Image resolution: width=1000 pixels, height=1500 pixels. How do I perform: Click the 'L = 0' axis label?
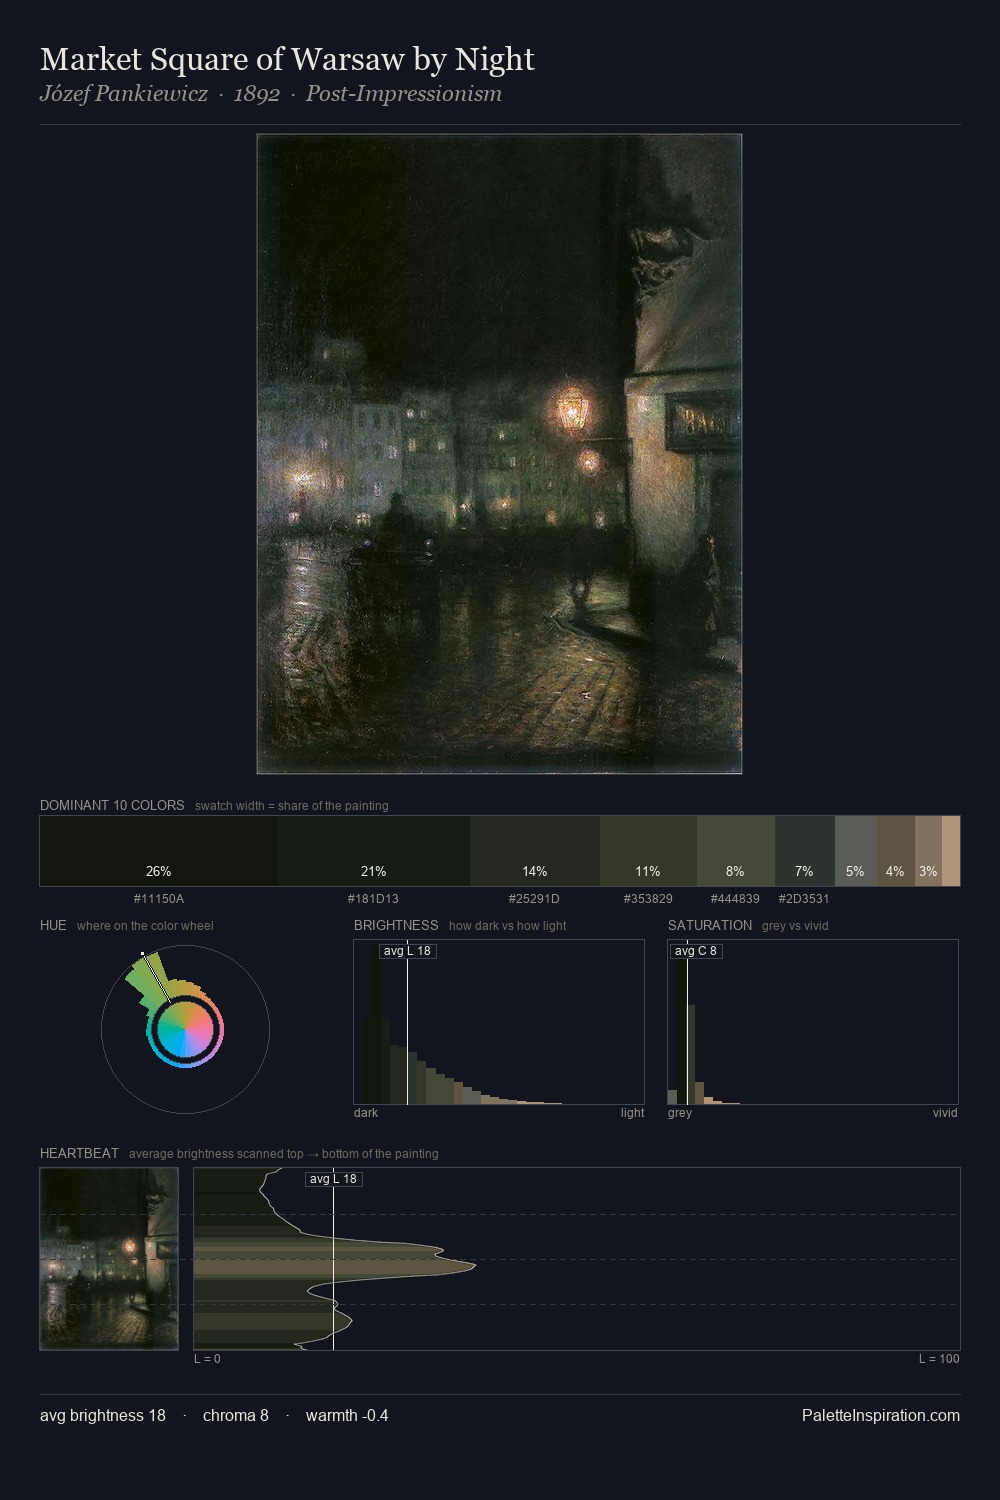[x=207, y=1359]
